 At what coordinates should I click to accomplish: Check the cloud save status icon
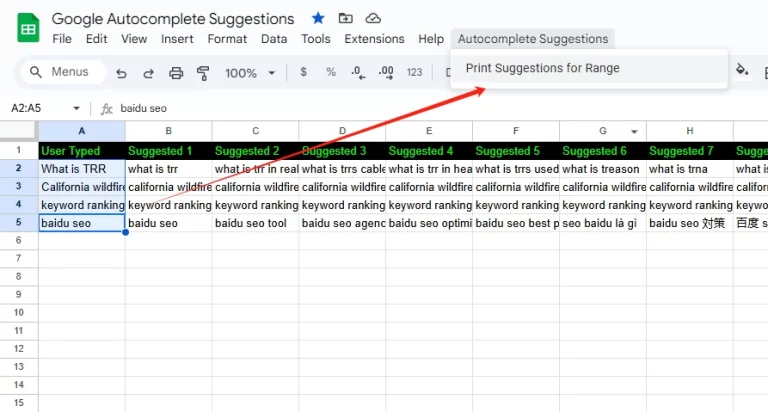click(373, 19)
